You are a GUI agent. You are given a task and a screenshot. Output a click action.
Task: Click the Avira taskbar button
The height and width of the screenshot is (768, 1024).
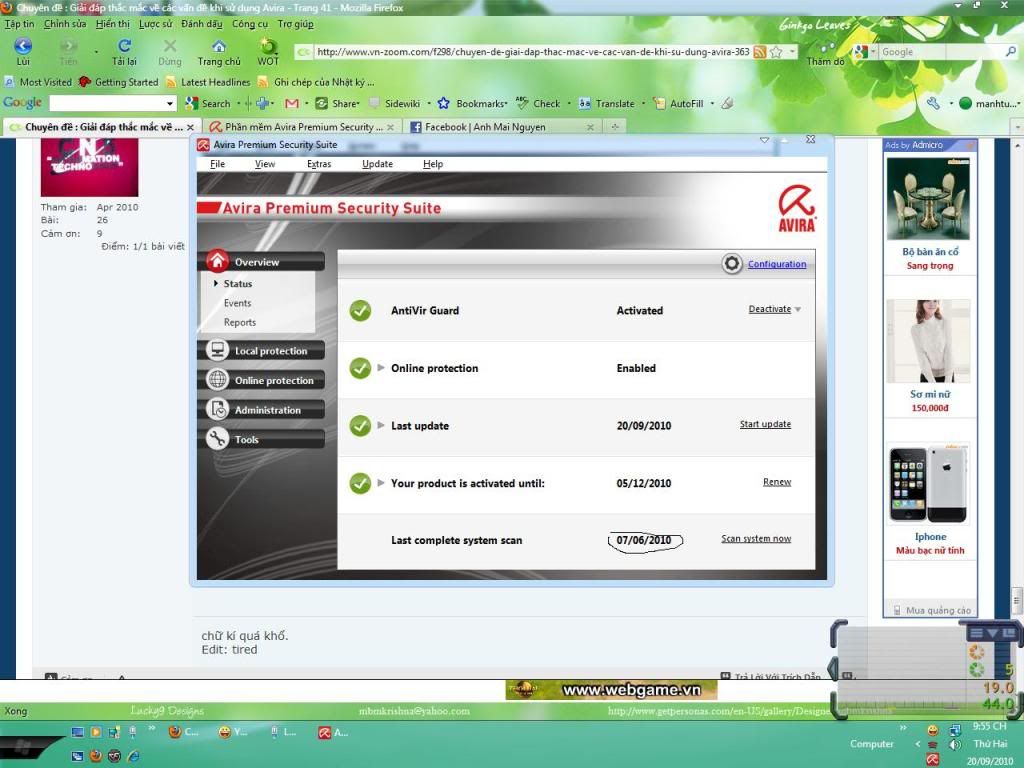click(x=333, y=733)
